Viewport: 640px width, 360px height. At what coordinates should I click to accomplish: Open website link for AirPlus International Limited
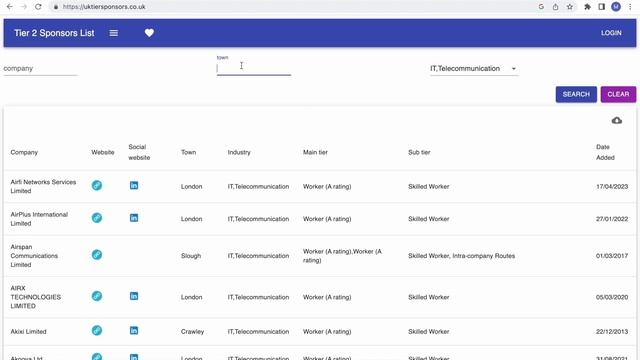(x=97, y=218)
